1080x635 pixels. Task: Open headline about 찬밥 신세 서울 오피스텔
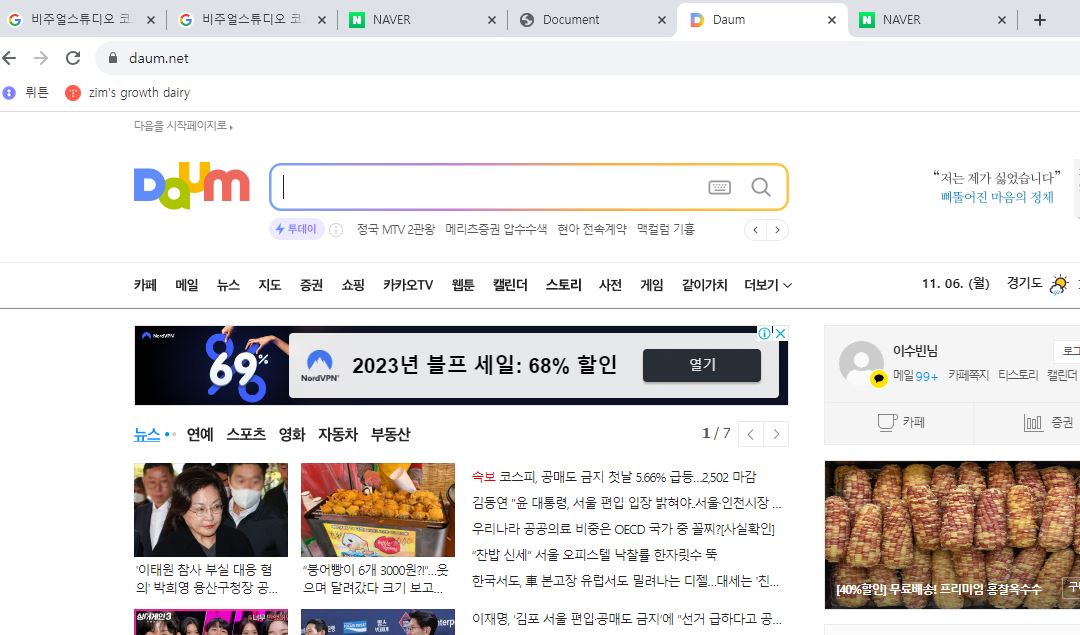click(x=594, y=554)
